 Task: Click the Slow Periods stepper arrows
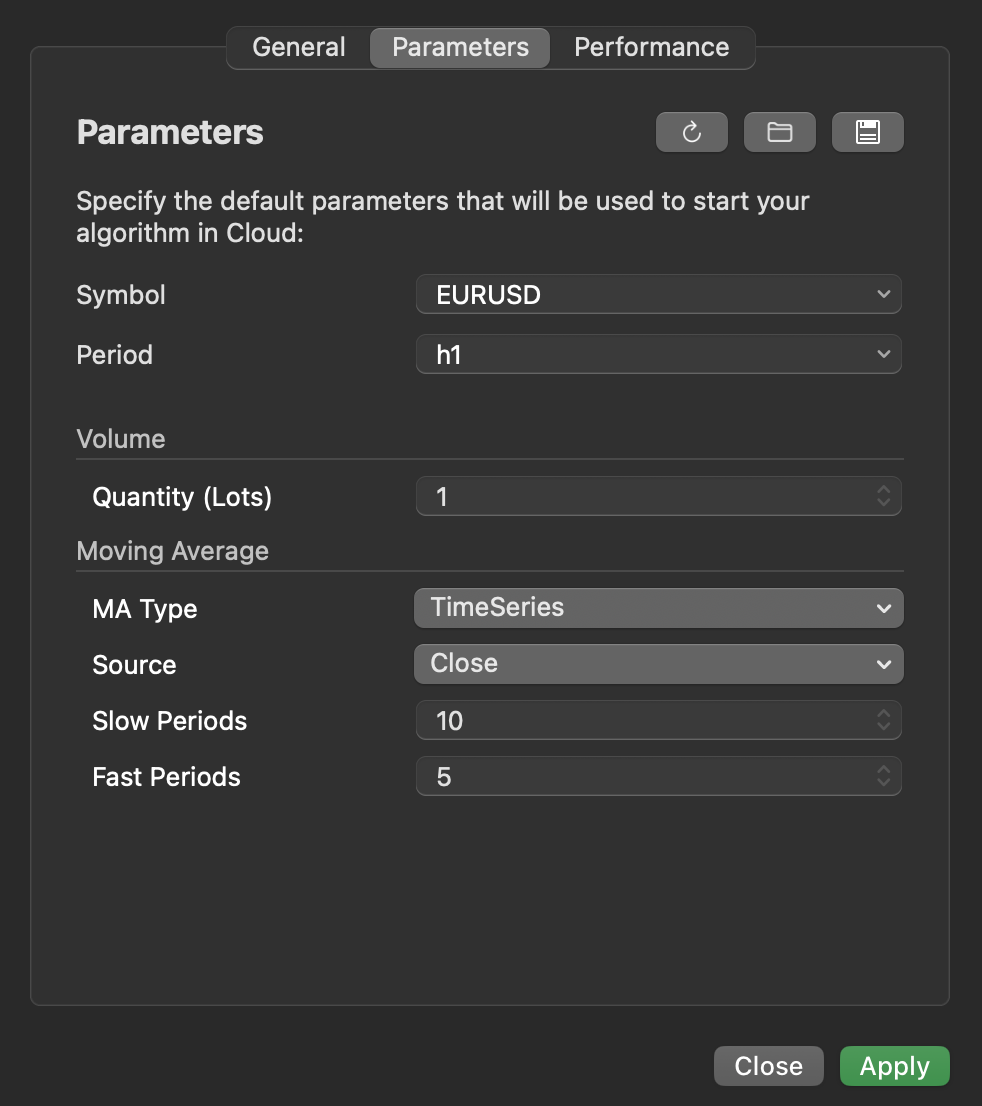[x=883, y=720]
